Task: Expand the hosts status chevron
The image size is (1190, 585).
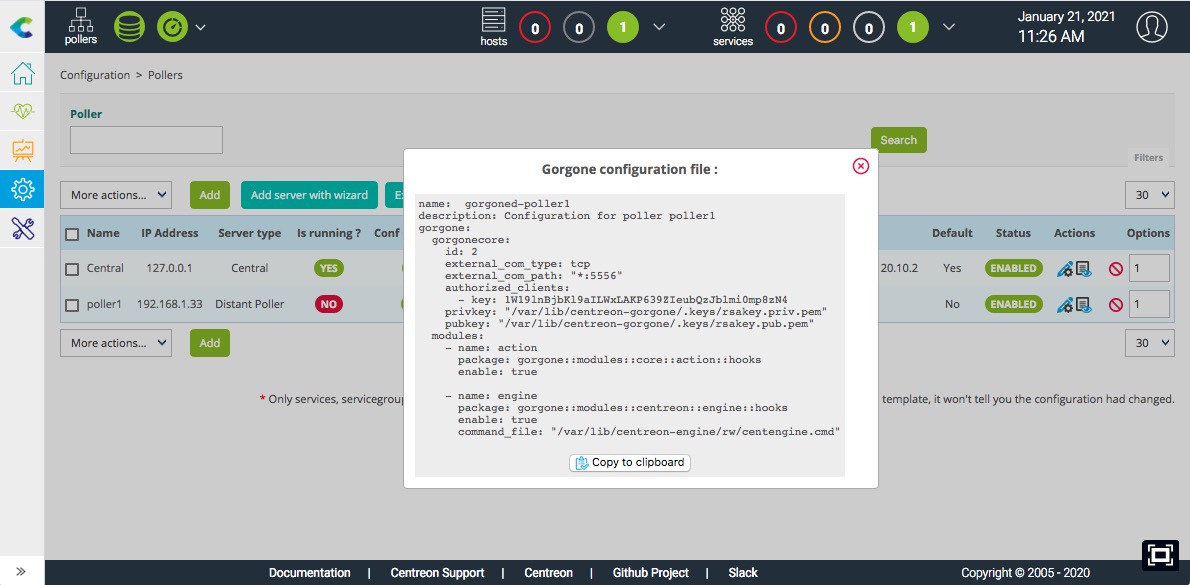Action: click(x=659, y=27)
